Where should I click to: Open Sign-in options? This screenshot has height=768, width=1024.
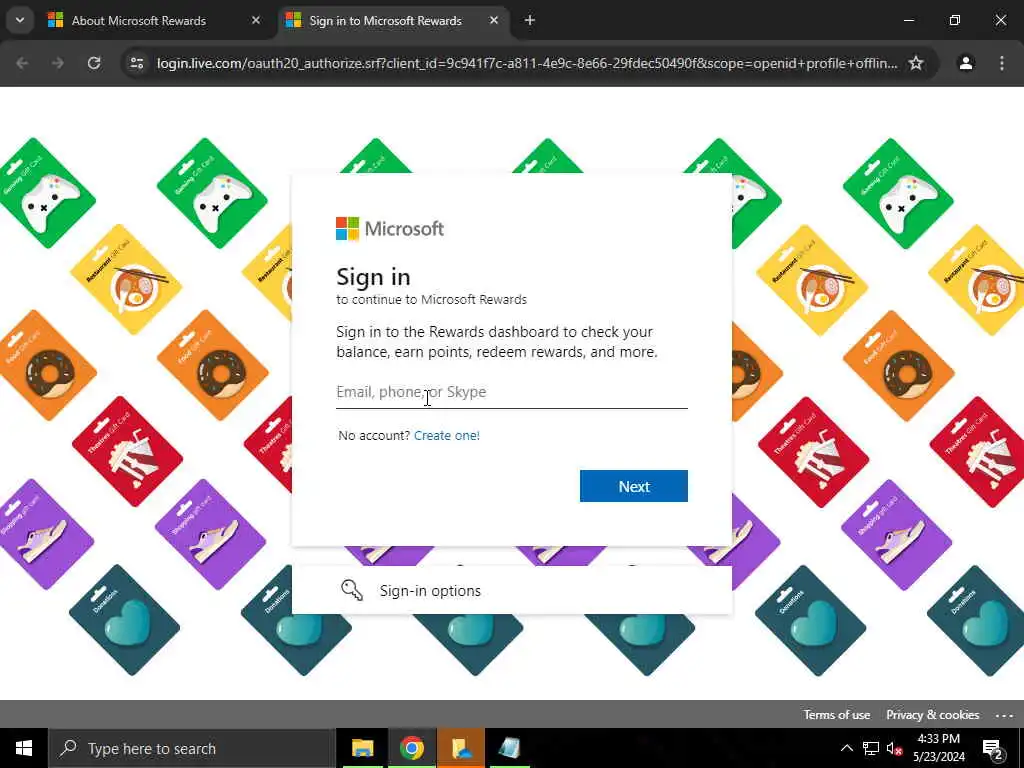coord(511,590)
